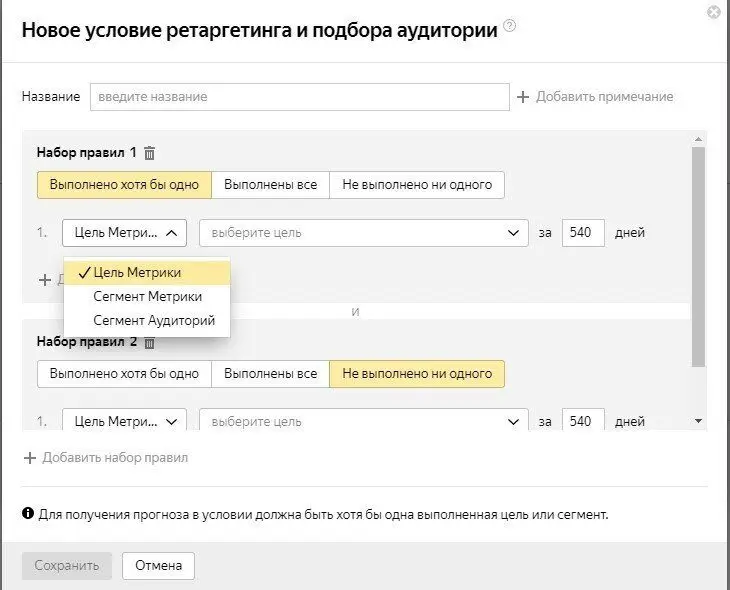
Task: Select 'Не выполнено ни одного' in rule set 1
Action: [x=417, y=185]
